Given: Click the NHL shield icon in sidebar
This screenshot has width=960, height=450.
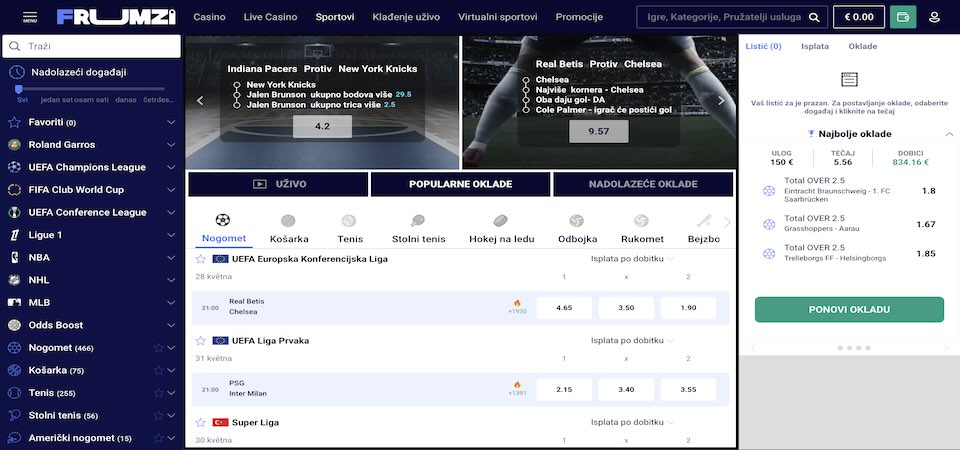Looking at the screenshot, I should click(15, 280).
